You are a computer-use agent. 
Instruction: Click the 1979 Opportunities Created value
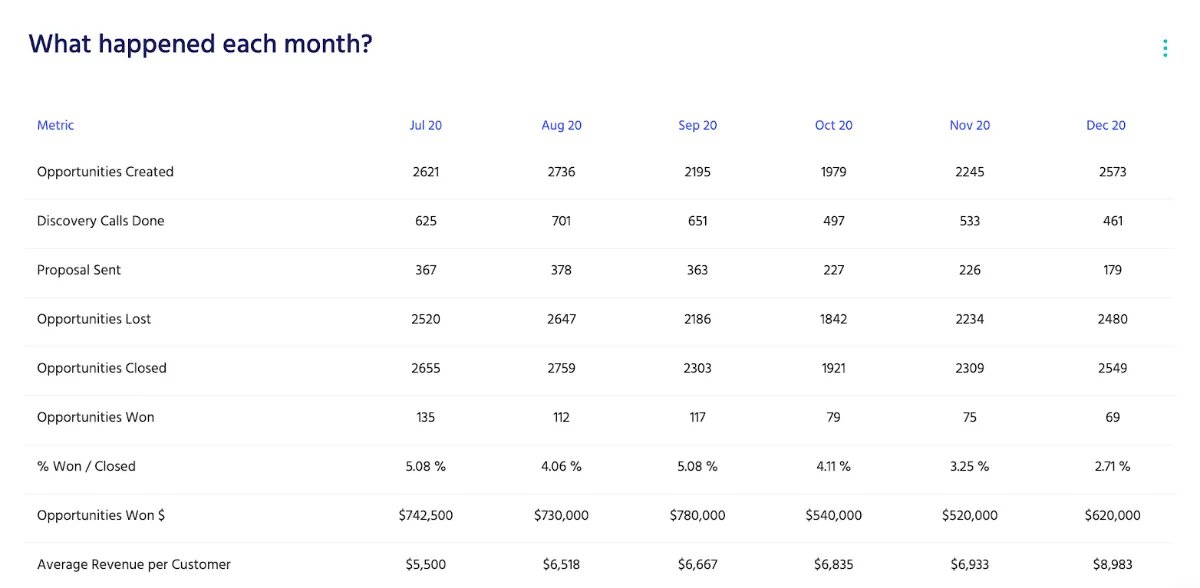834,172
